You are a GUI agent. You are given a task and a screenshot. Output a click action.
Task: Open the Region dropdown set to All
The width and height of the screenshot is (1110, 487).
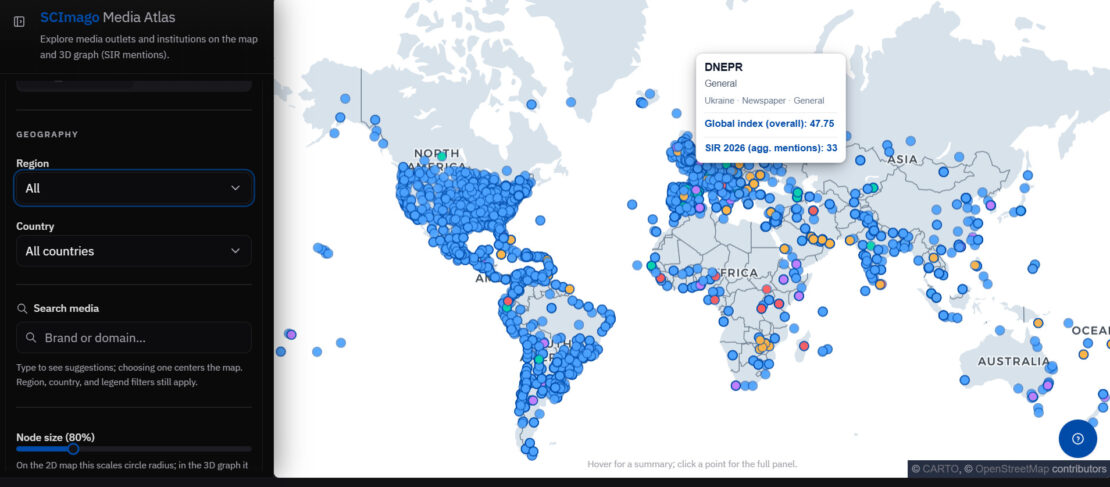click(134, 188)
